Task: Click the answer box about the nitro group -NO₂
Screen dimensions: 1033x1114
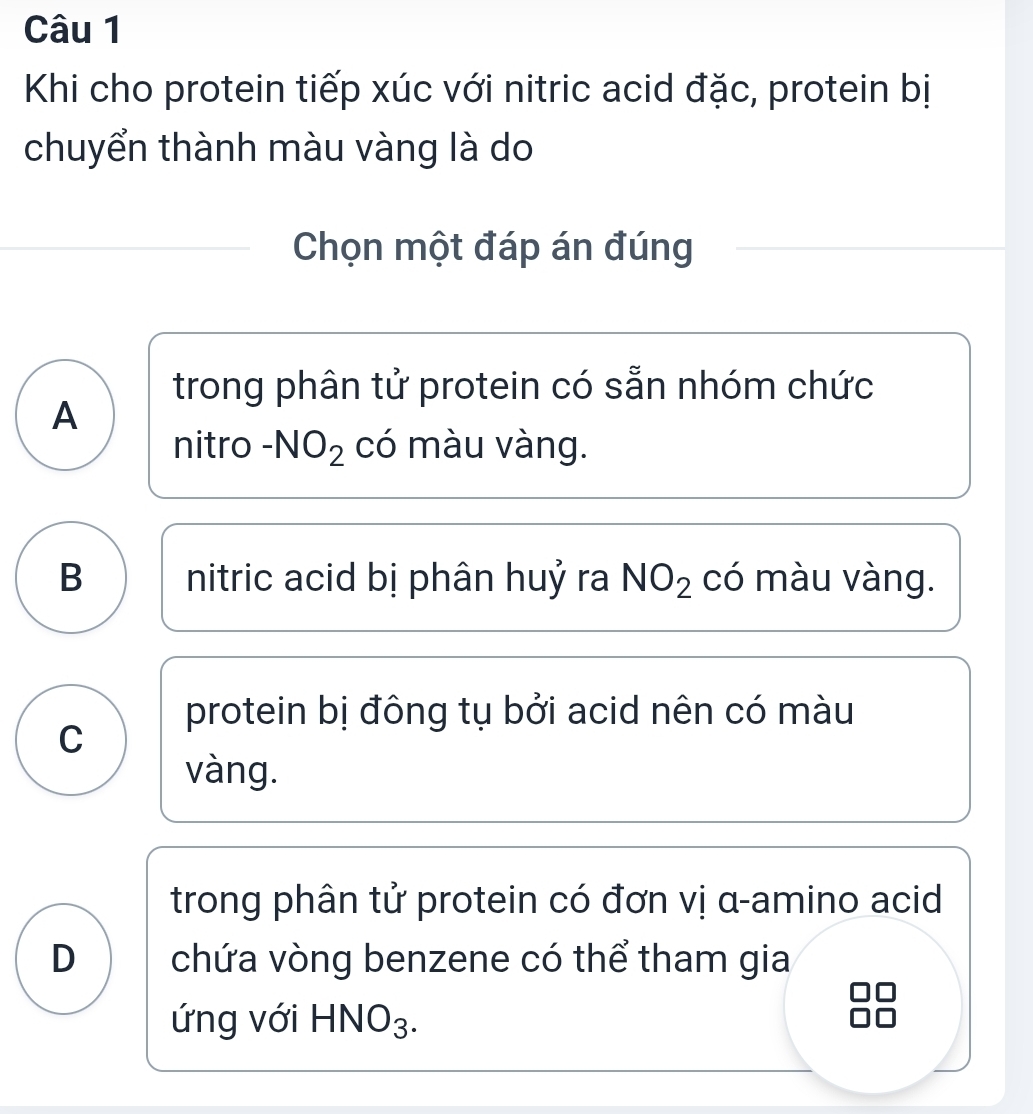Action: (559, 415)
